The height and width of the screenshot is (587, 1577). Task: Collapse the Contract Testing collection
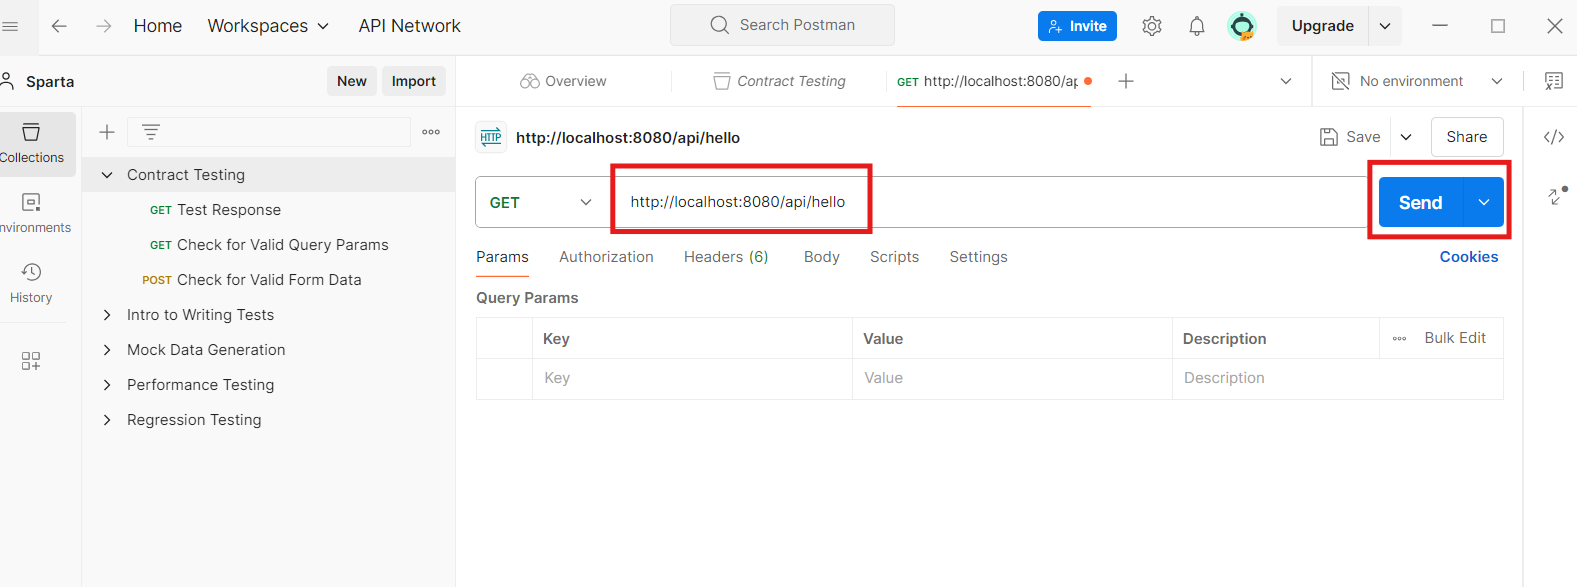coord(107,175)
